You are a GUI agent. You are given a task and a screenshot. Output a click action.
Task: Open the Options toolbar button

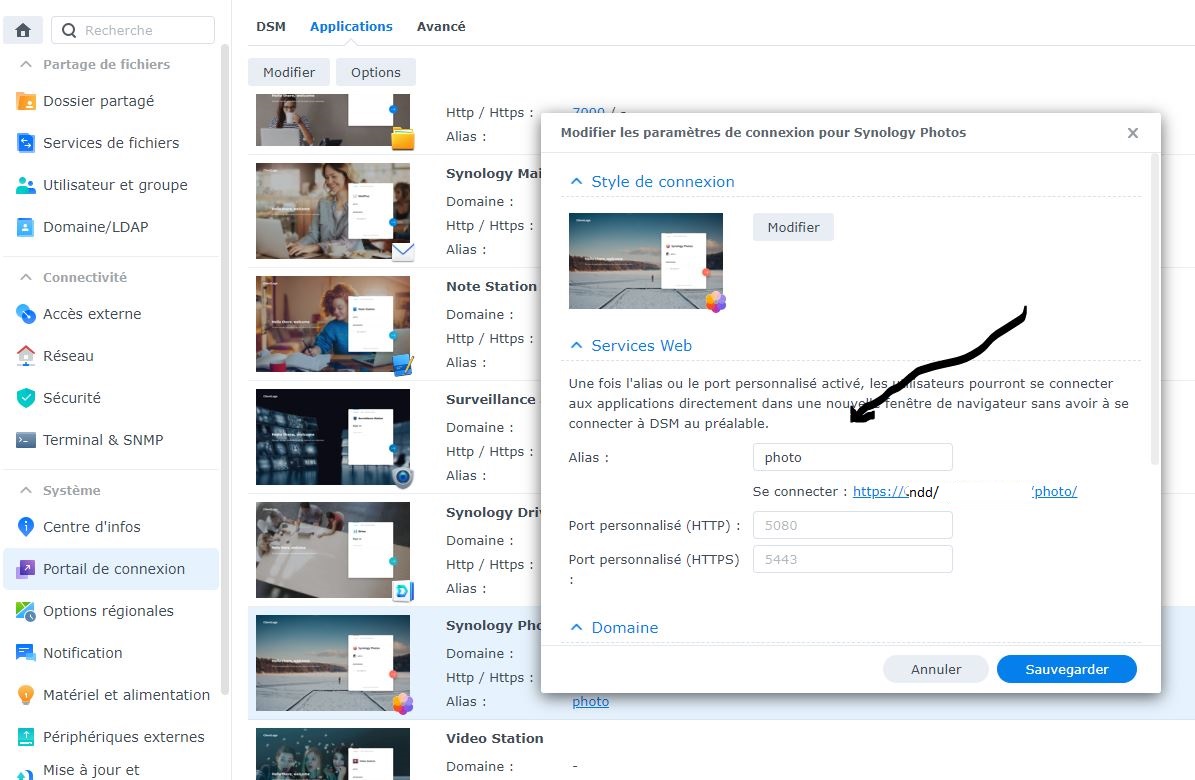click(x=376, y=72)
